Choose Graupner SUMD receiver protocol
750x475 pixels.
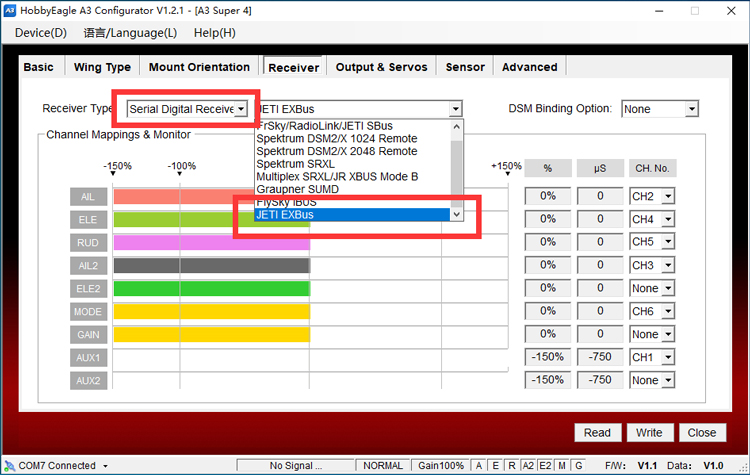point(297,189)
